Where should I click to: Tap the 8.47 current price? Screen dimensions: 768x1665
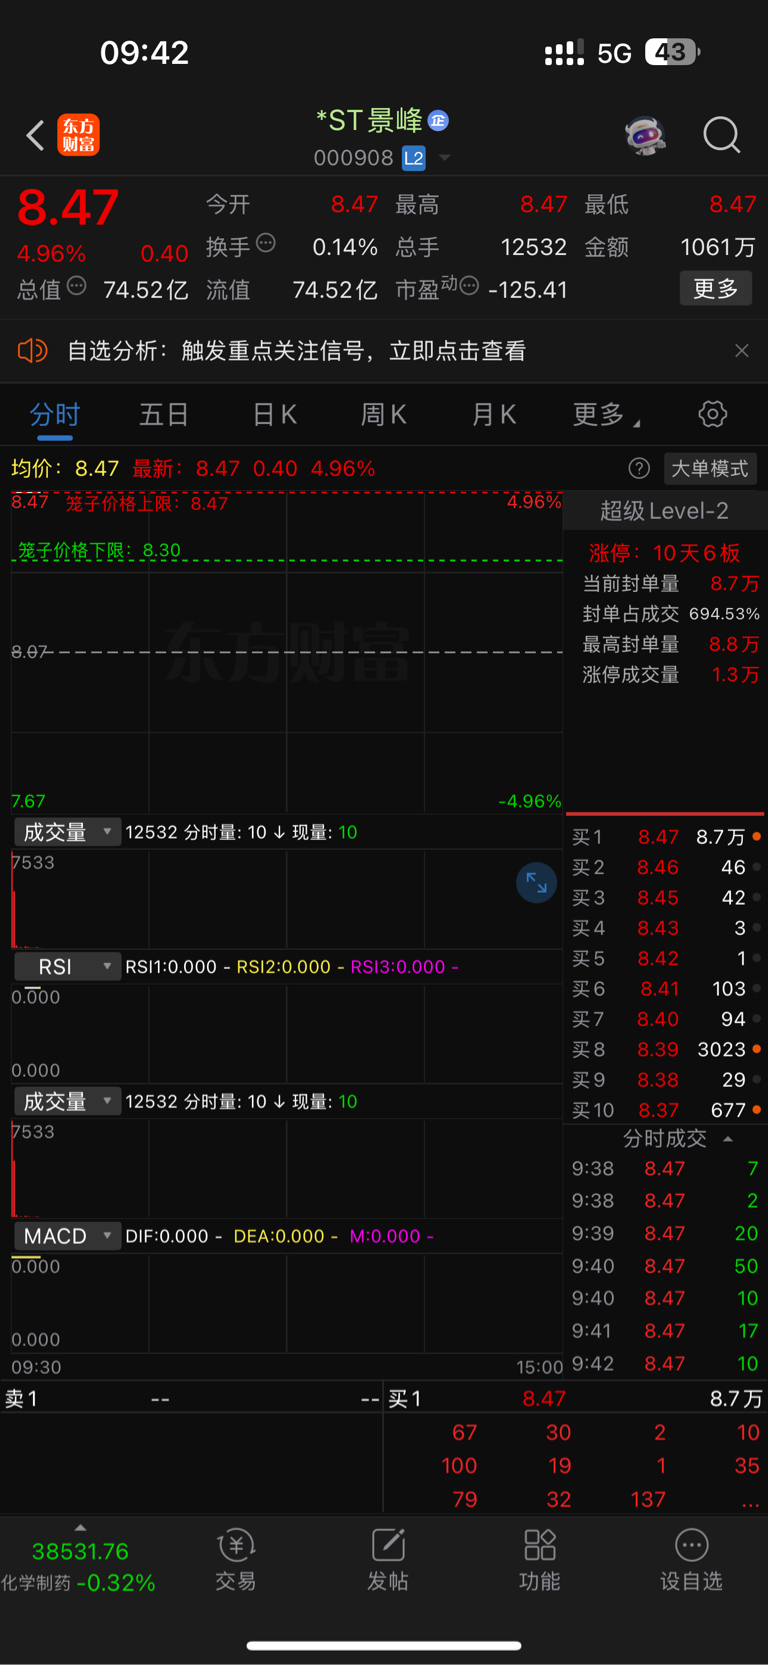(68, 208)
